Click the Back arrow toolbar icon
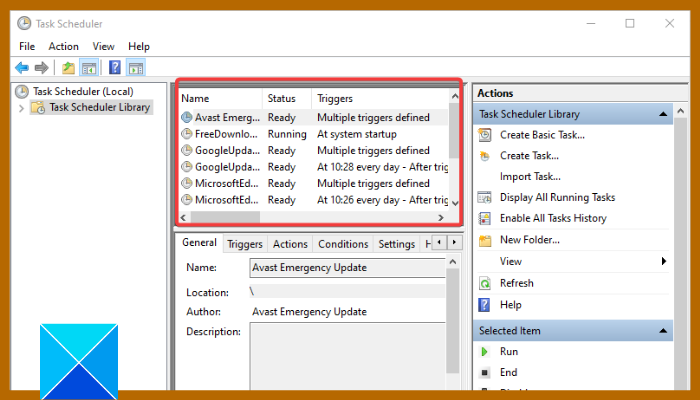 click(x=22, y=68)
